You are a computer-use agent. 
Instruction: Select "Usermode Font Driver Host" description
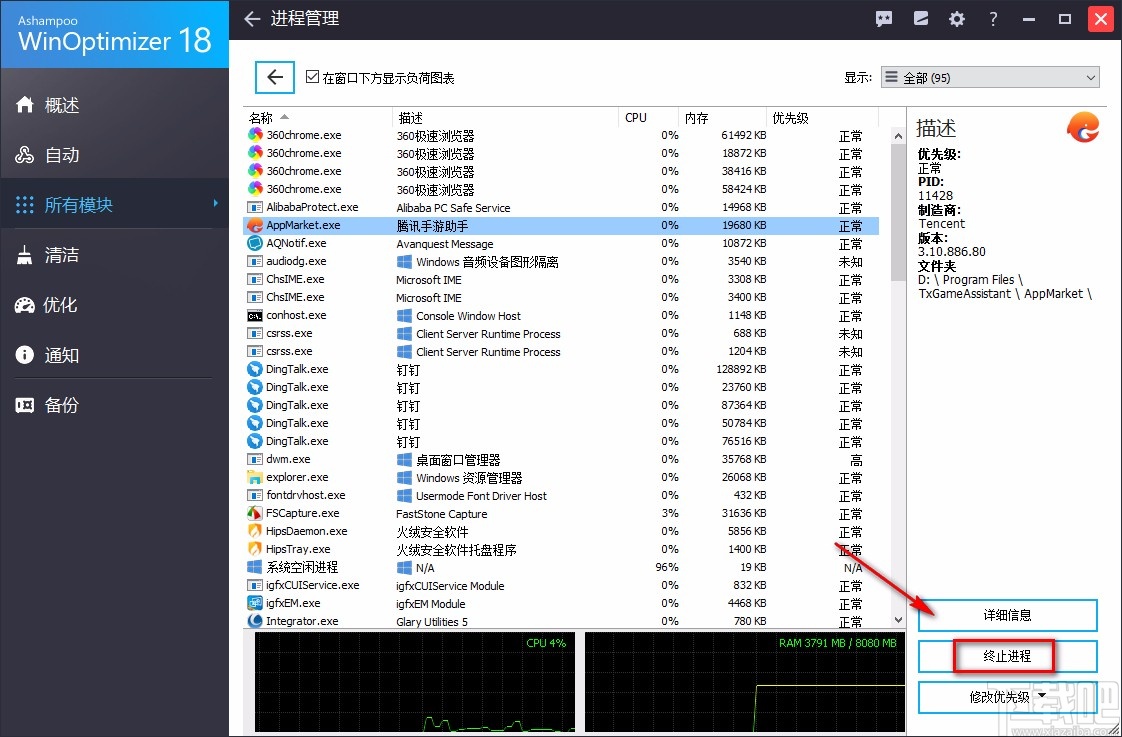[x=481, y=495]
